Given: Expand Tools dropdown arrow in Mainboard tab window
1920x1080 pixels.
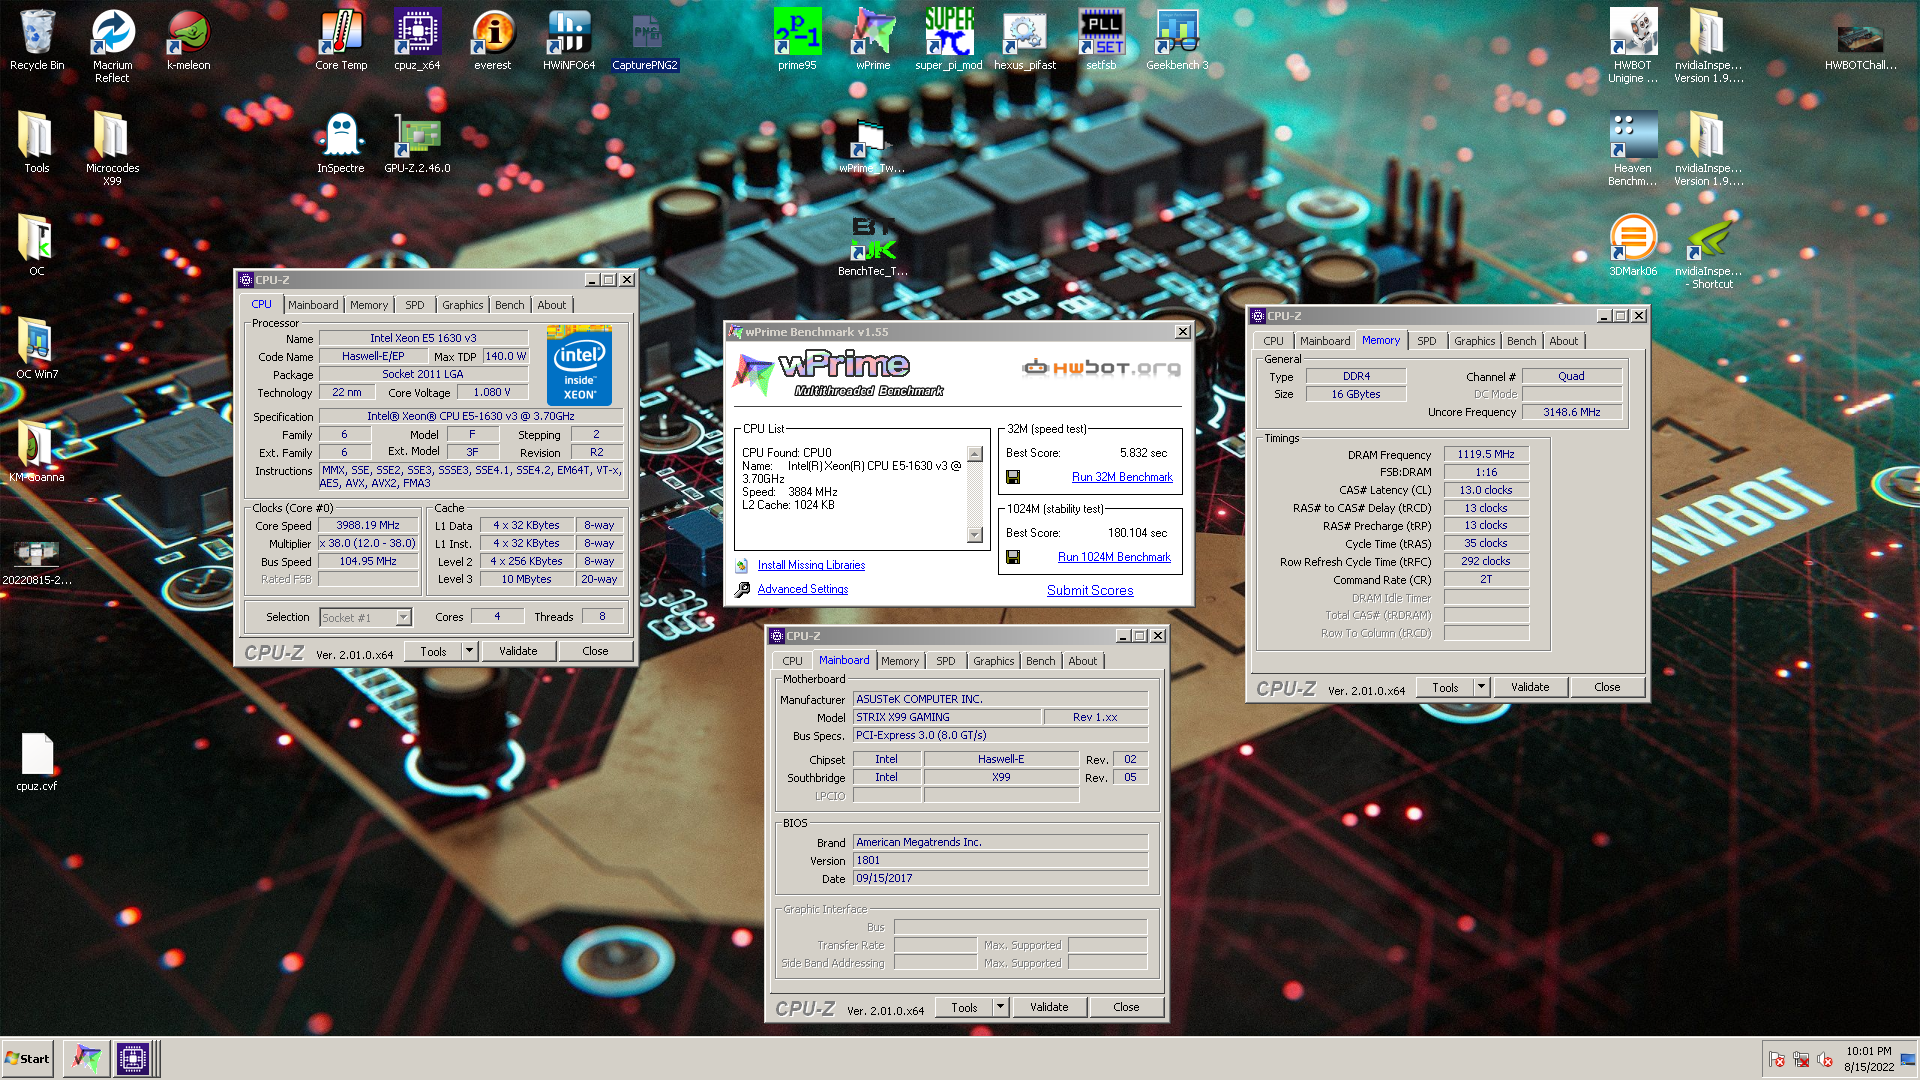Looking at the screenshot, I should click(1000, 1007).
